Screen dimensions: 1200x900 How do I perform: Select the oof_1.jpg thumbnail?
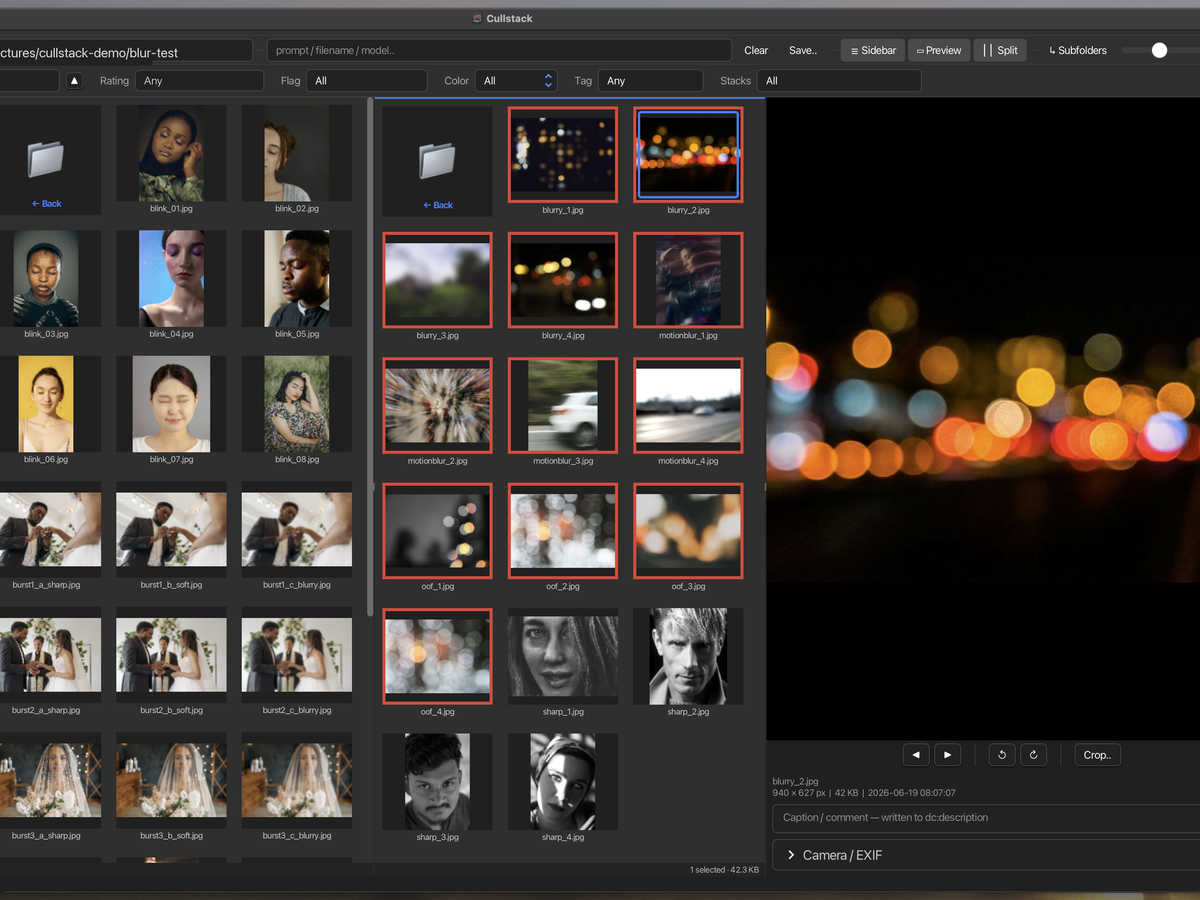(x=437, y=531)
